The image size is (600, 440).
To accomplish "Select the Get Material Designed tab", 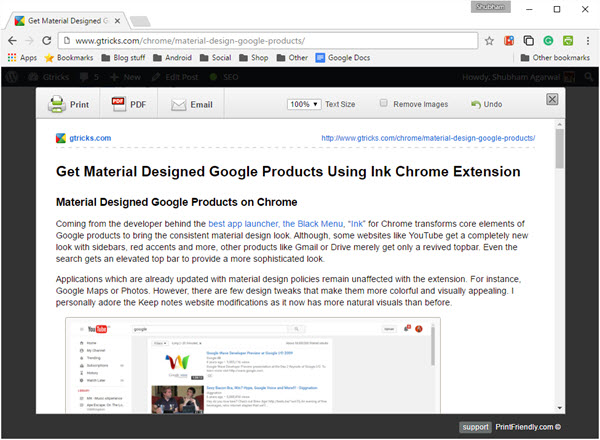I will [x=67, y=21].
